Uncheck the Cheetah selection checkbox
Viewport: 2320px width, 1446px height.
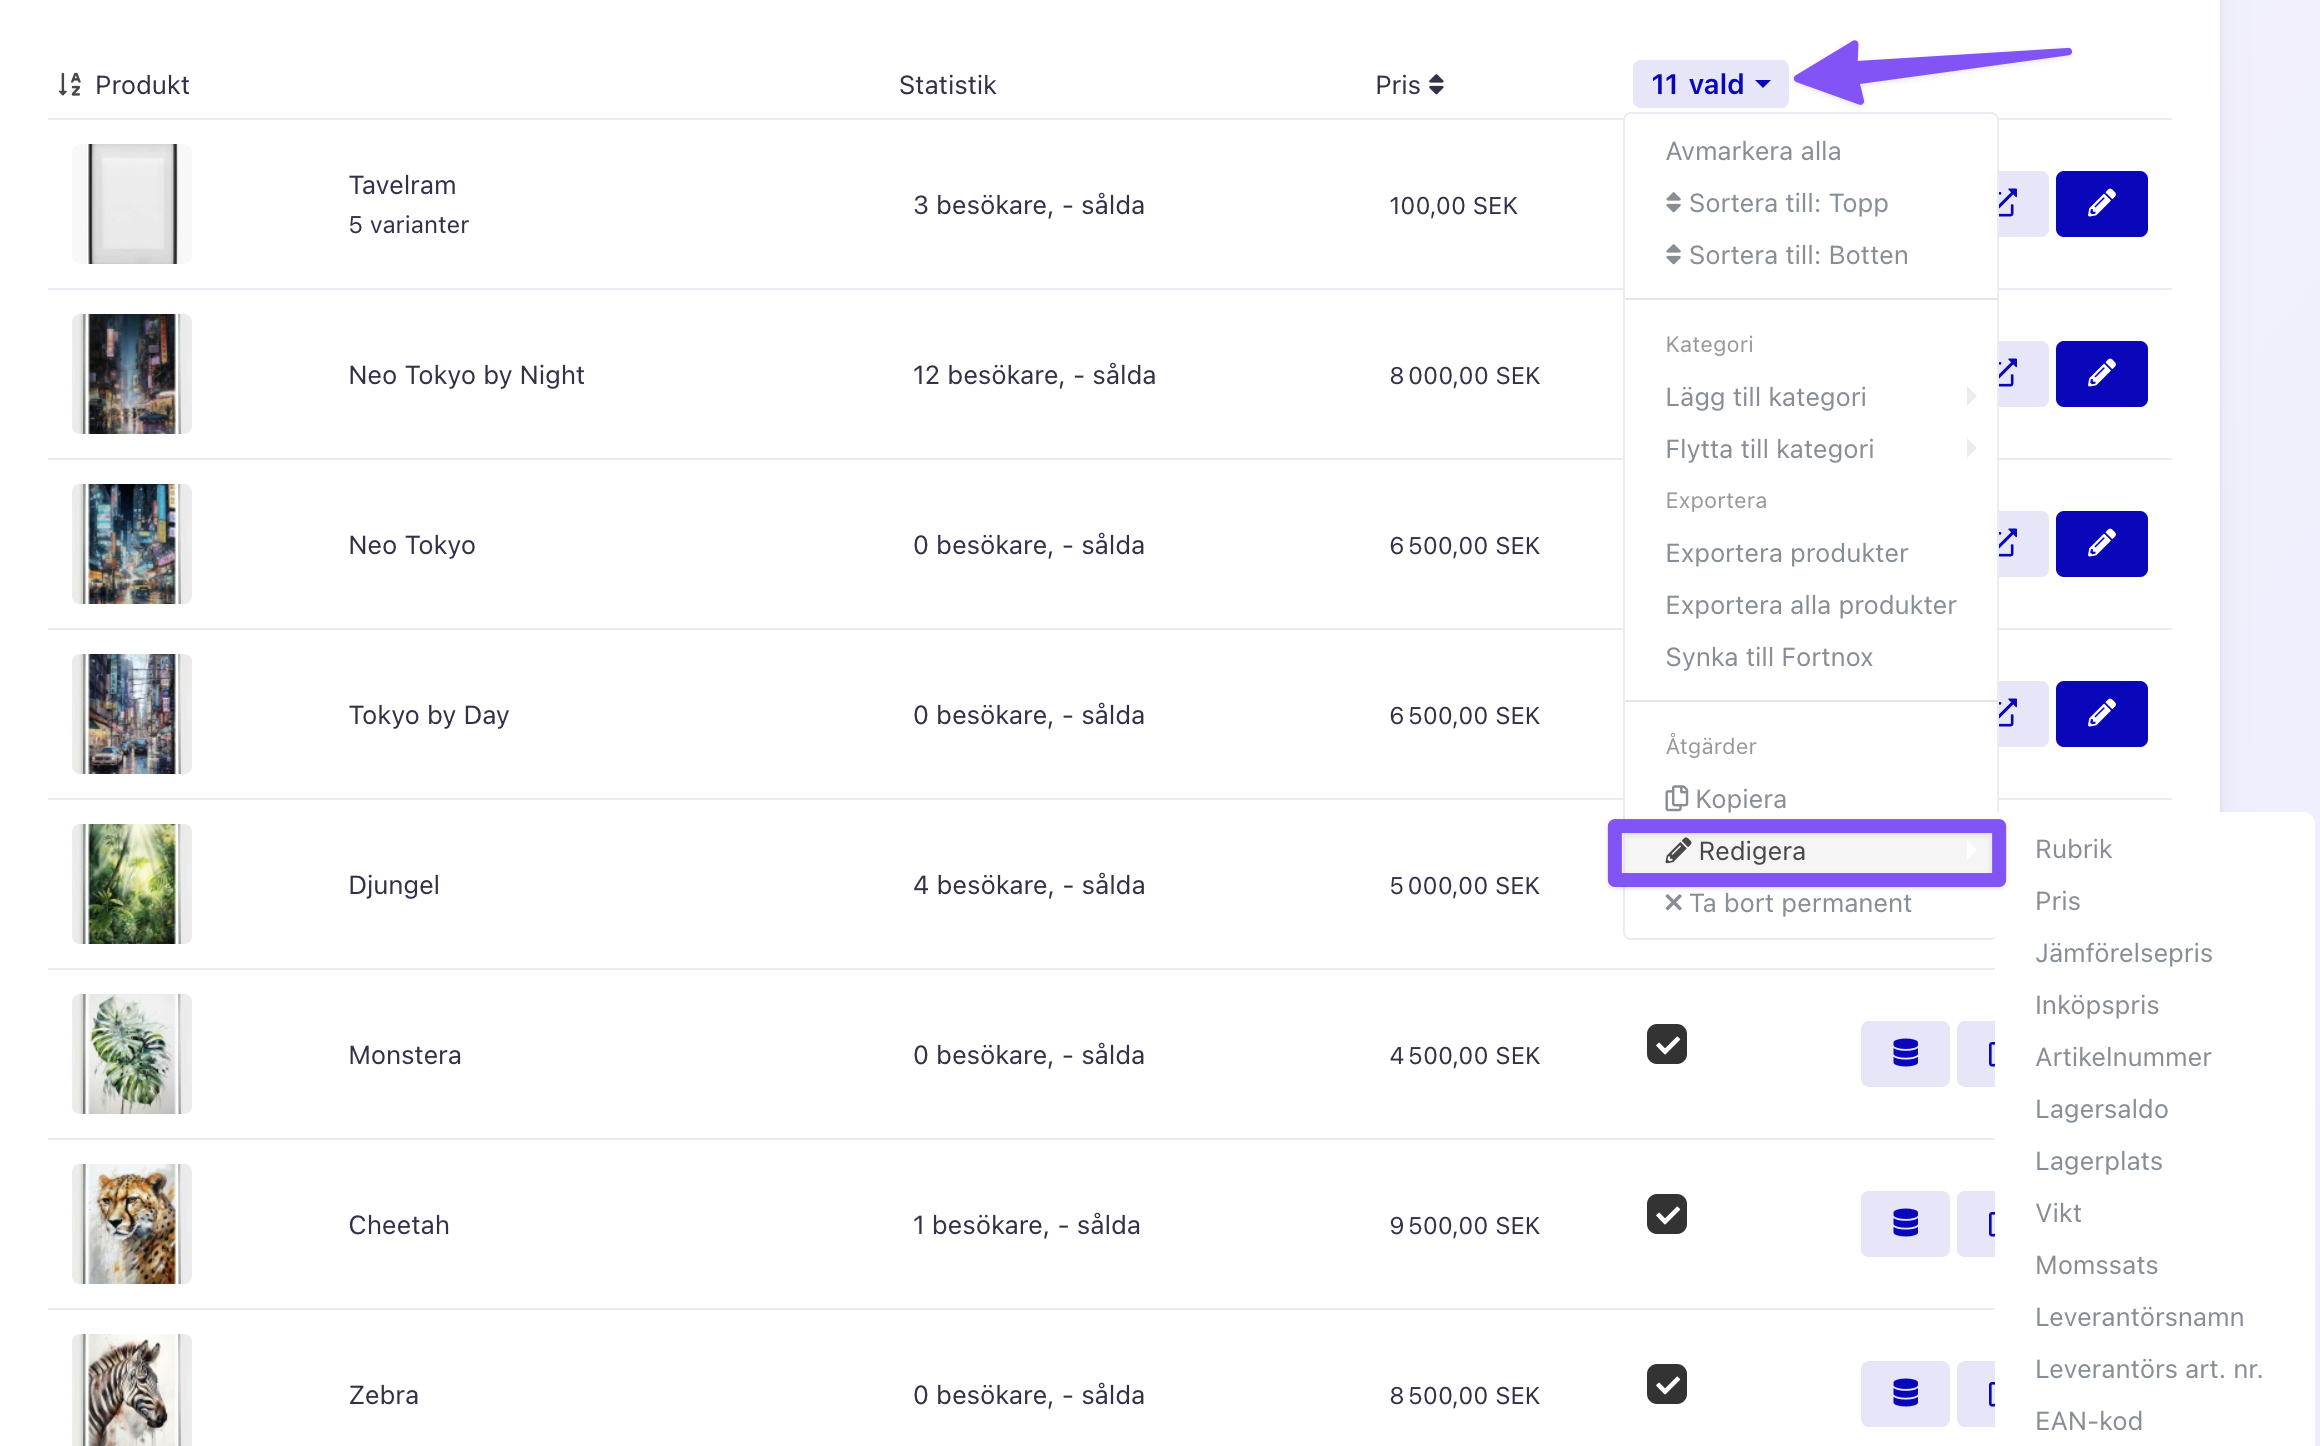[1667, 1215]
